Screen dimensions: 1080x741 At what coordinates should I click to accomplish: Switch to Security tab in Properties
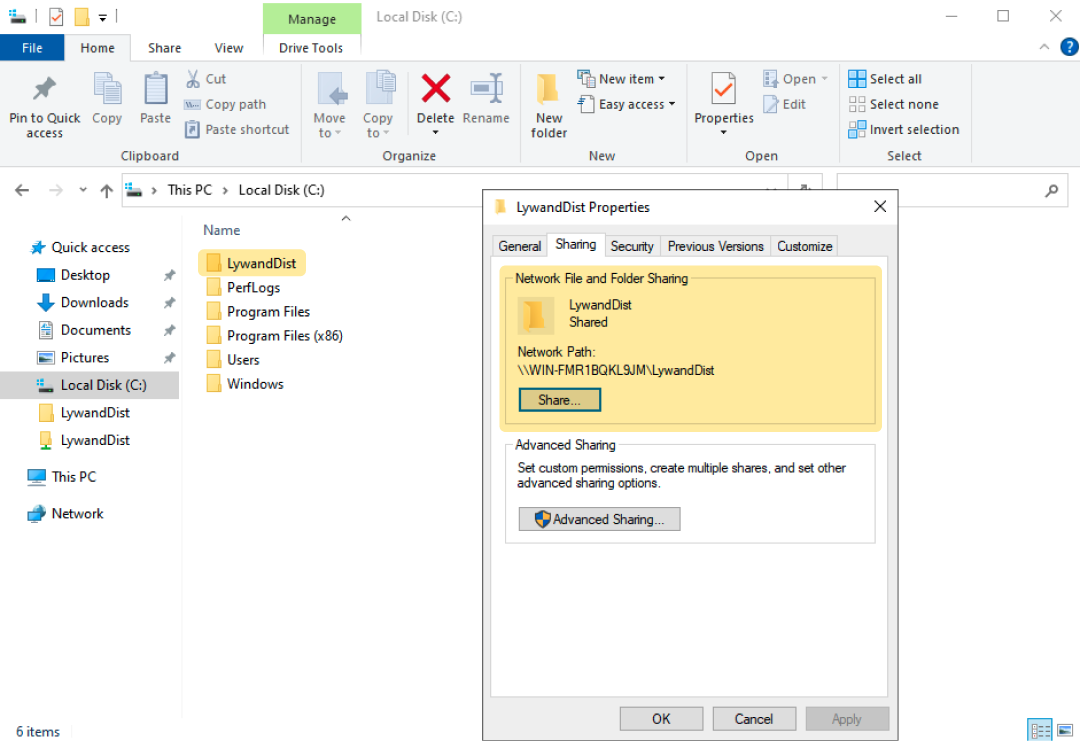point(632,246)
